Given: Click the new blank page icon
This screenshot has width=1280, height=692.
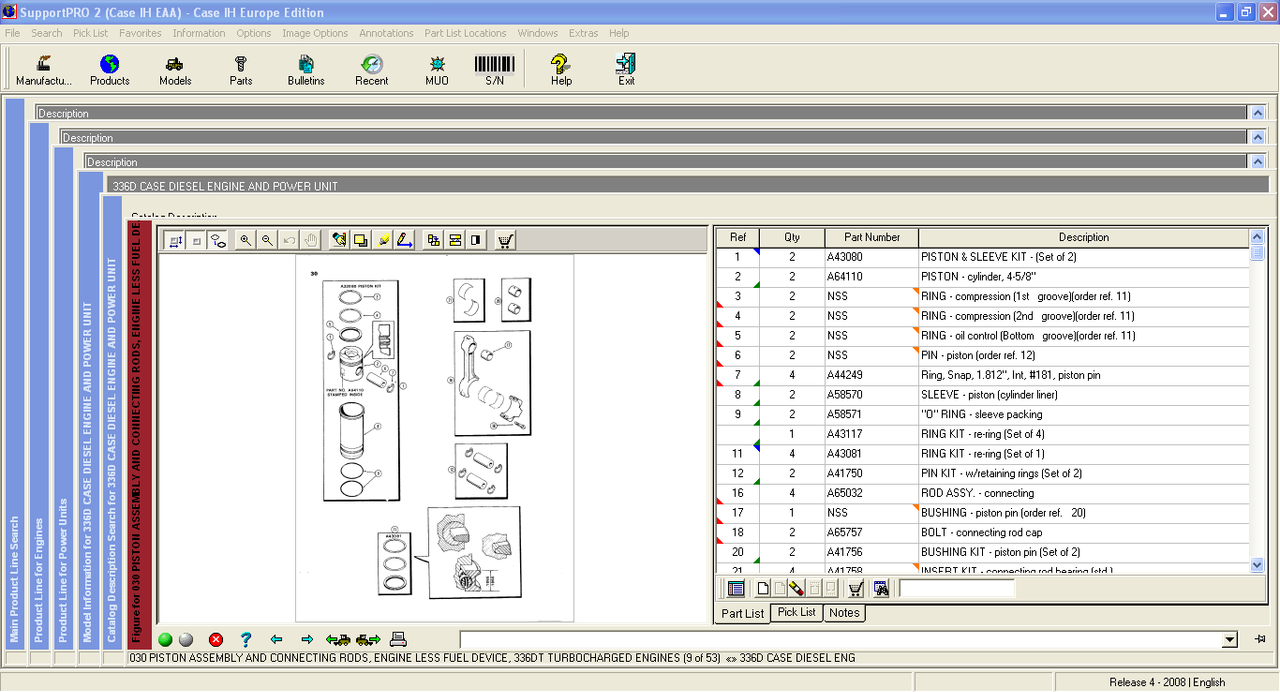Looking at the screenshot, I should 763,588.
